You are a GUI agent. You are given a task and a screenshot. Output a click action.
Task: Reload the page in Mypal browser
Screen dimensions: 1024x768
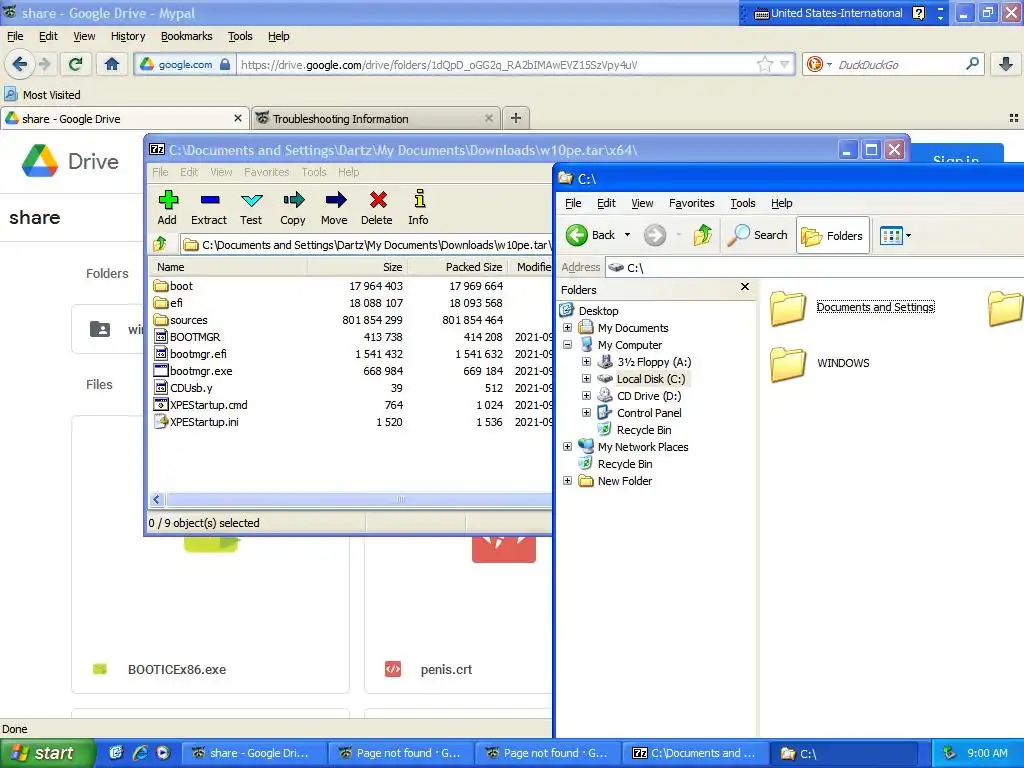coord(76,64)
